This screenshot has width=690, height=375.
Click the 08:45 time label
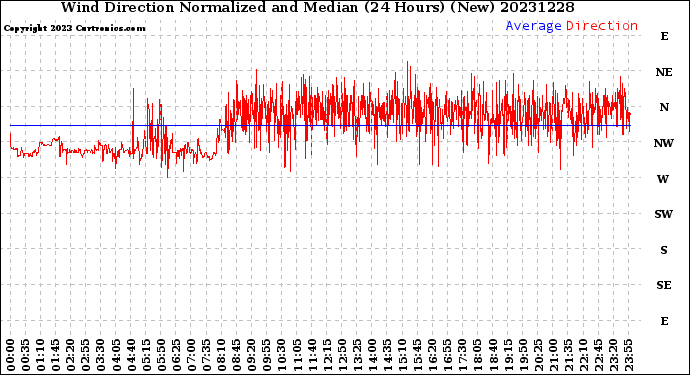(237, 355)
